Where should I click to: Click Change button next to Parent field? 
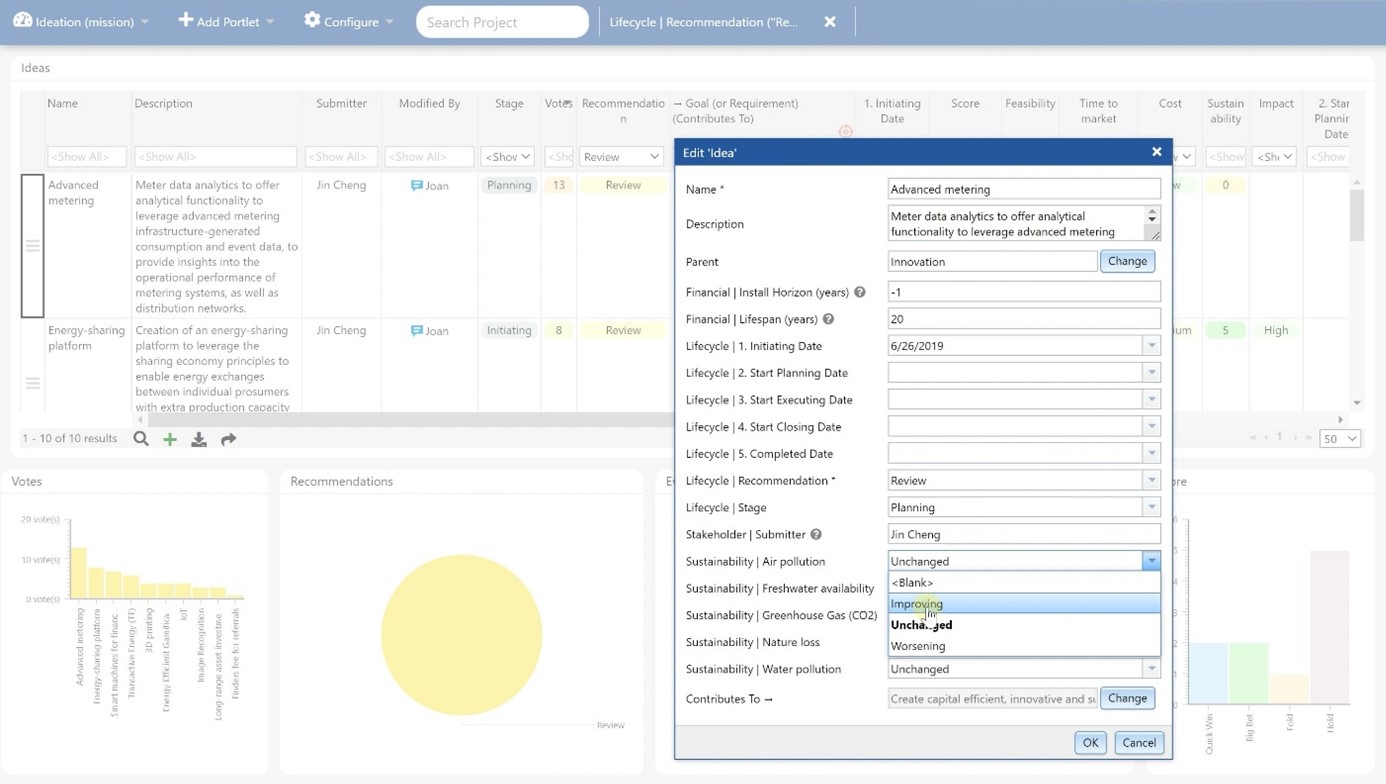point(1127,261)
